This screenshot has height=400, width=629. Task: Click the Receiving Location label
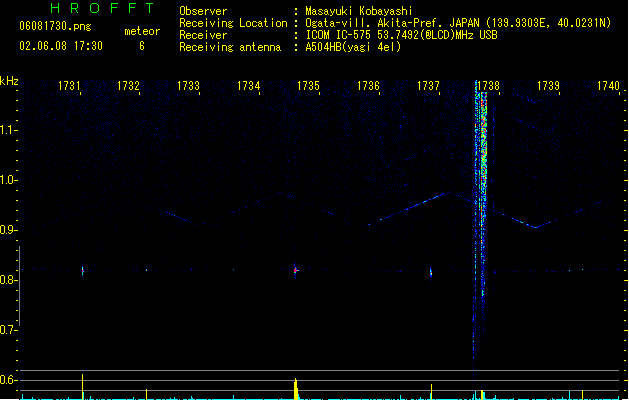(x=233, y=23)
